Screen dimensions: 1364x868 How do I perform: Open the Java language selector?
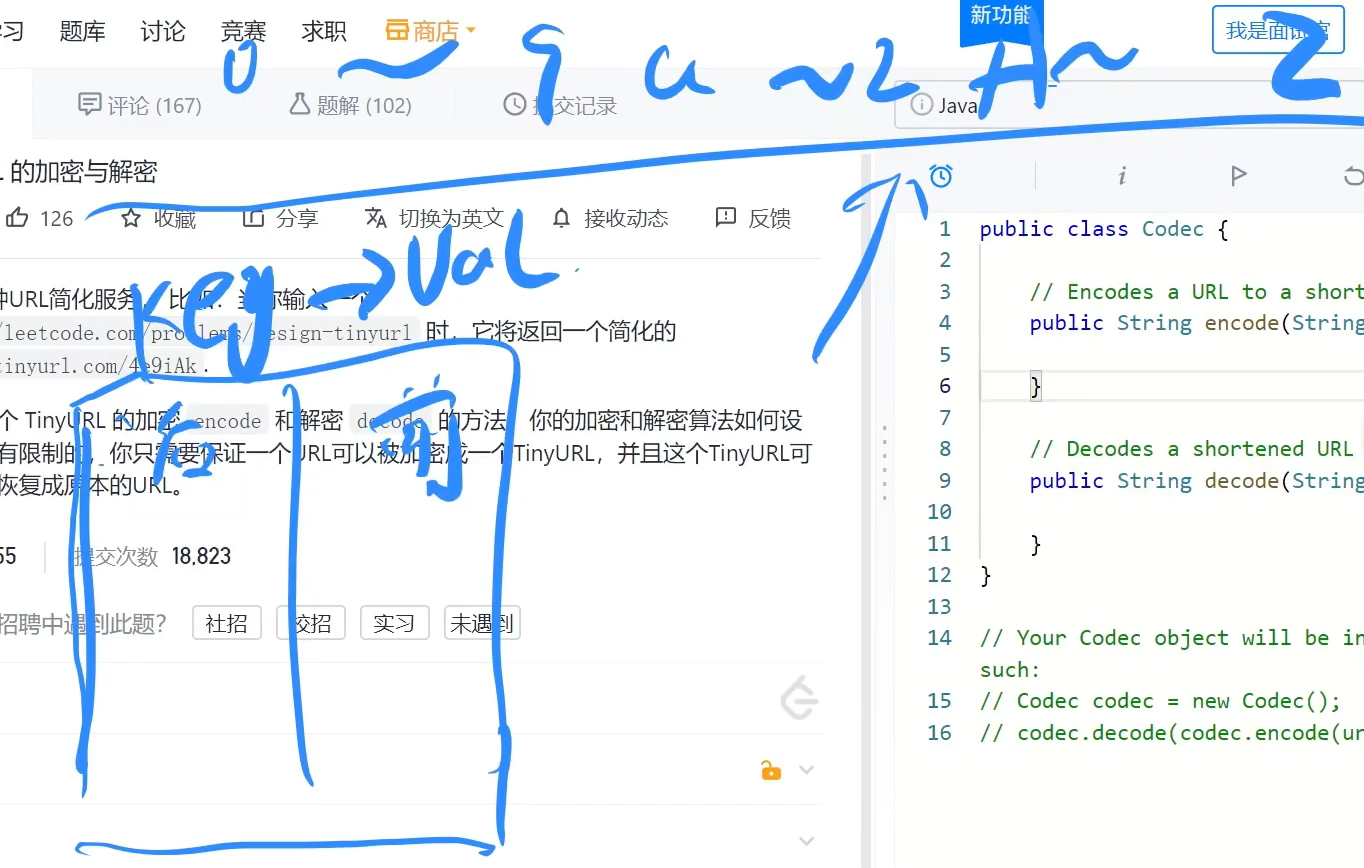click(1129, 105)
